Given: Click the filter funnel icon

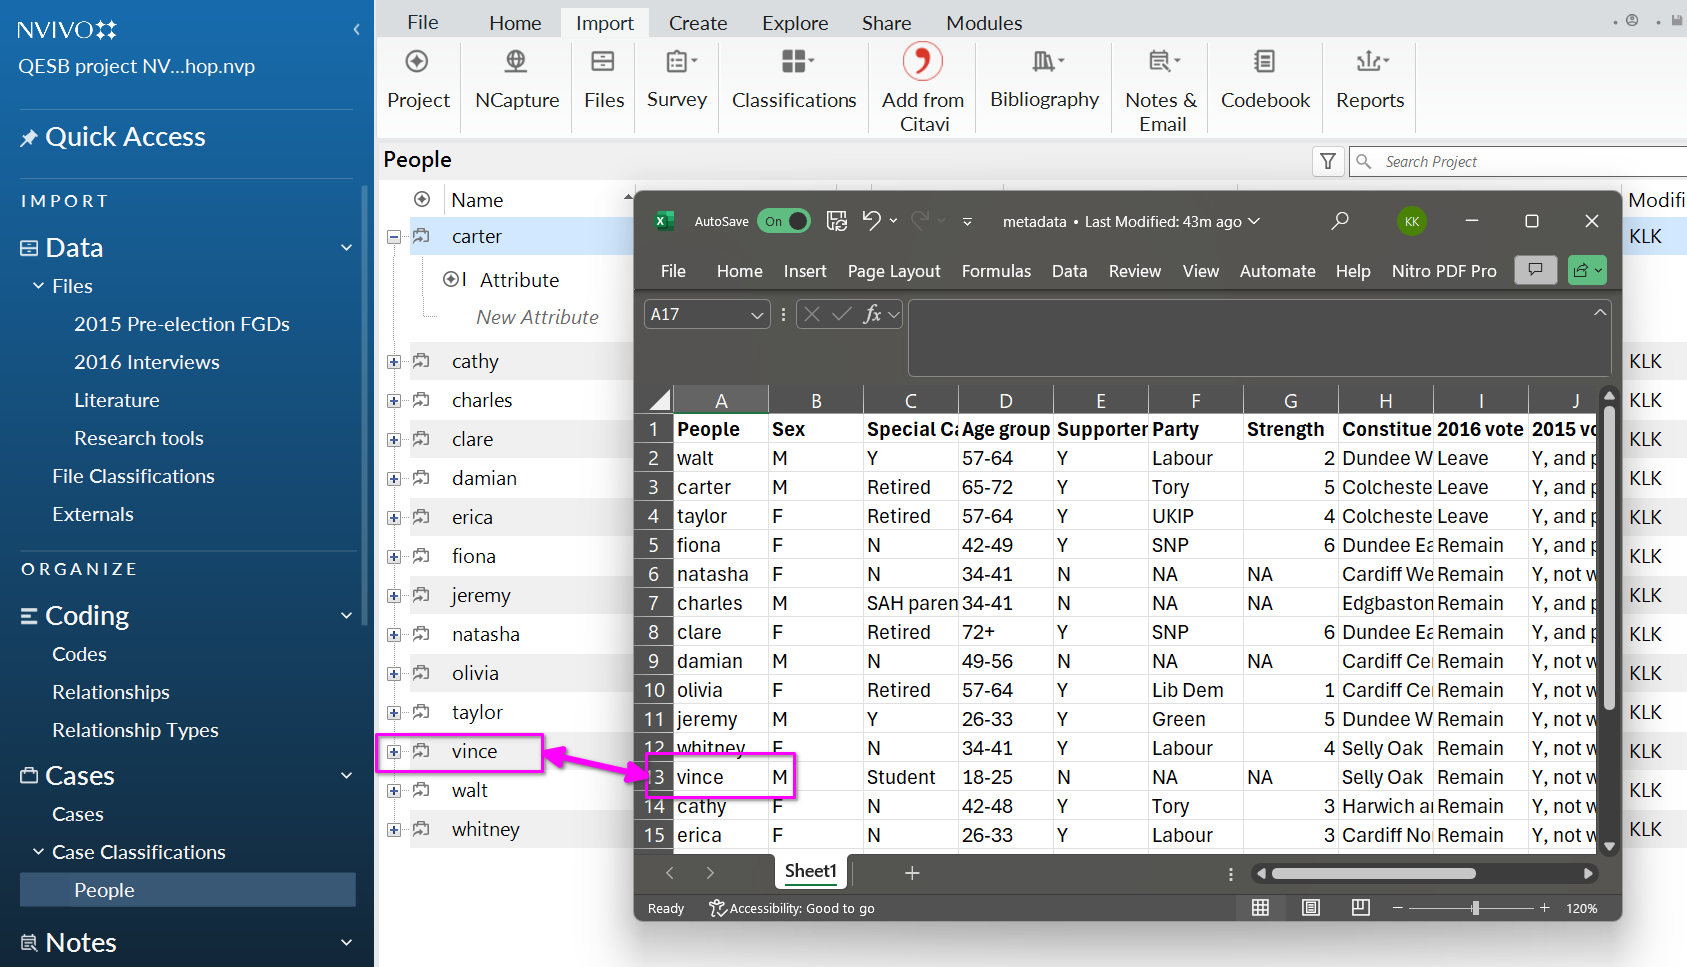Looking at the screenshot, I should (1328, 161).
